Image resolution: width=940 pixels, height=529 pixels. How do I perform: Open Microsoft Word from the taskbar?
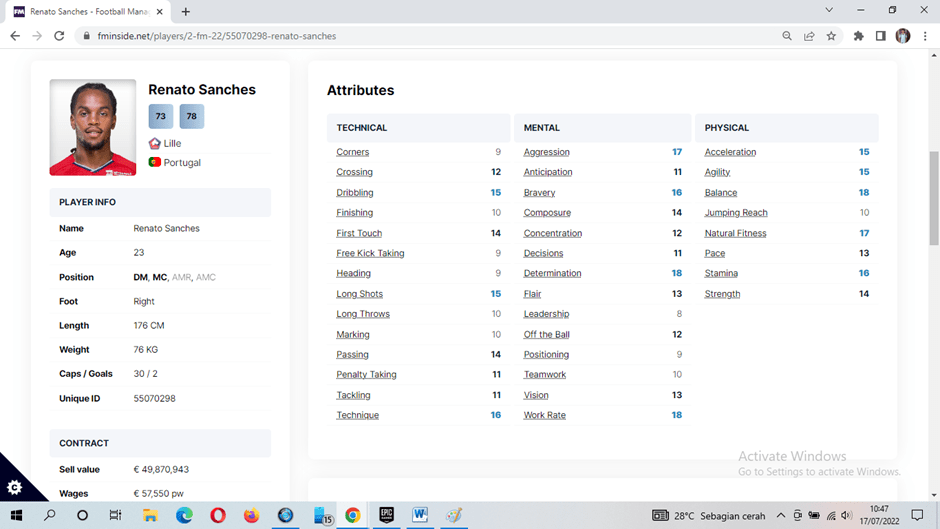(x=420, y=515)
